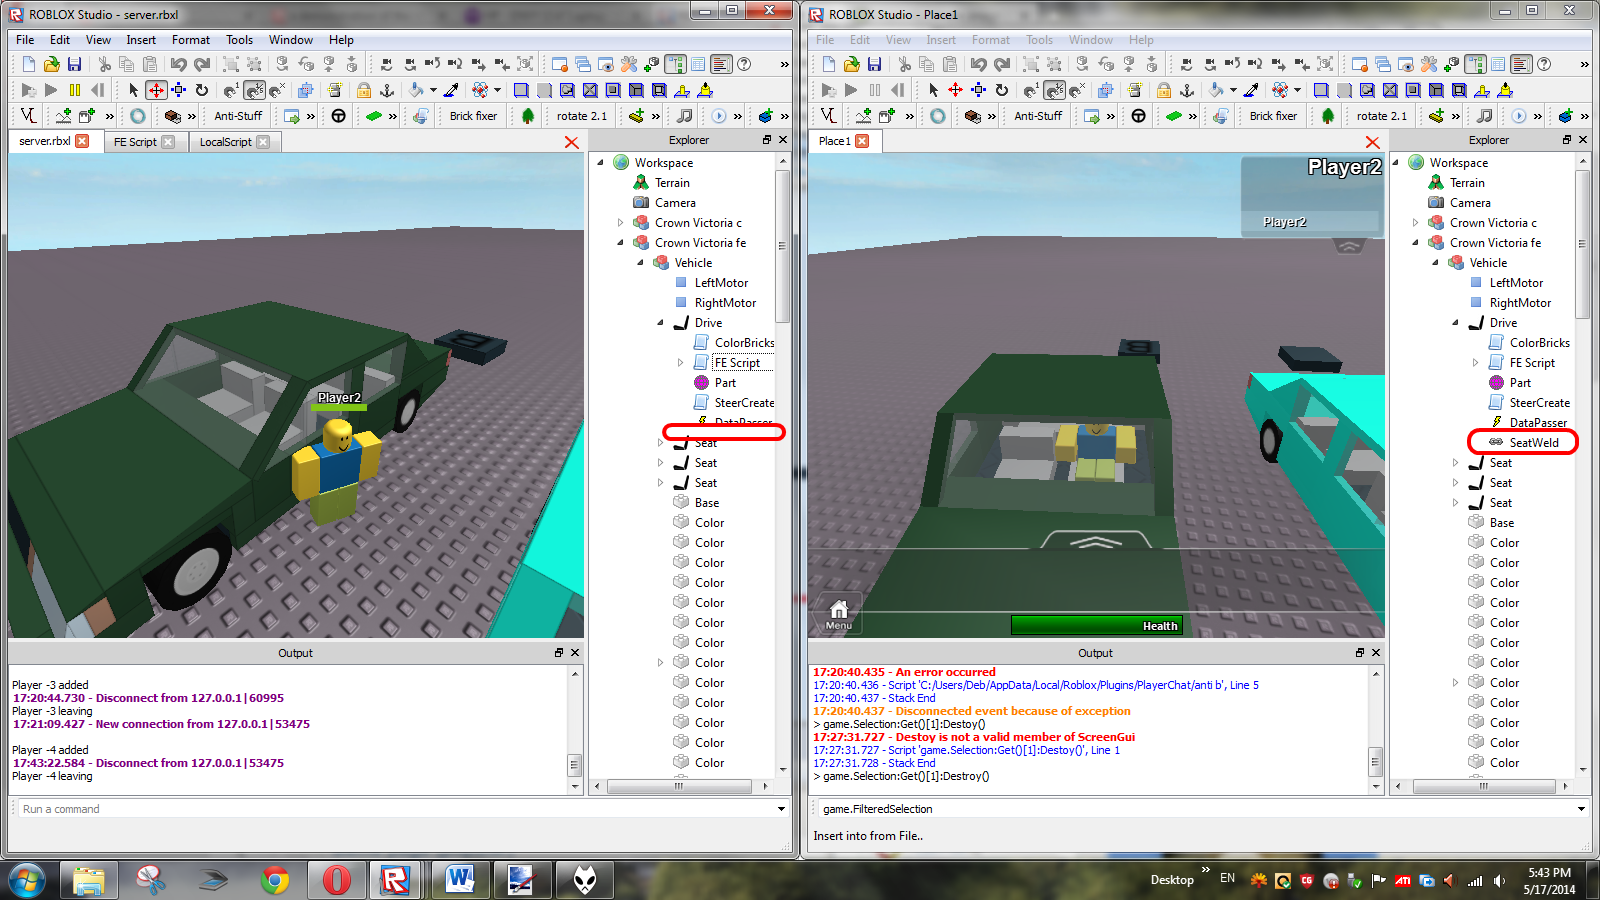Toggle Explorer panel button in server.rbxl toolbar
This screenshot has width=1600, height=900.
675,64
